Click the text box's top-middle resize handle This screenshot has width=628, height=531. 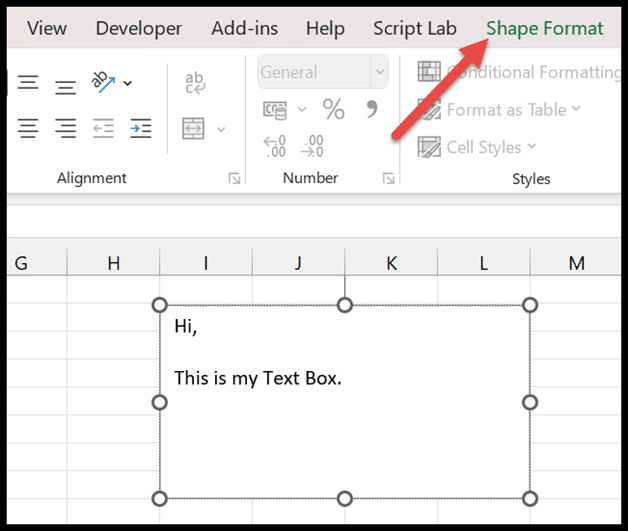(x=345, y=305)
